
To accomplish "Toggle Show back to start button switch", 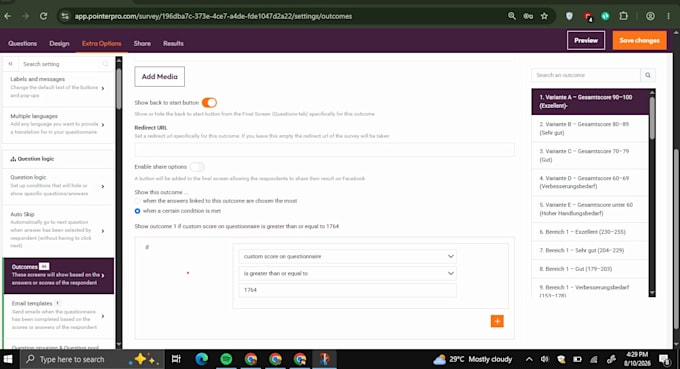I will [209, 102].
